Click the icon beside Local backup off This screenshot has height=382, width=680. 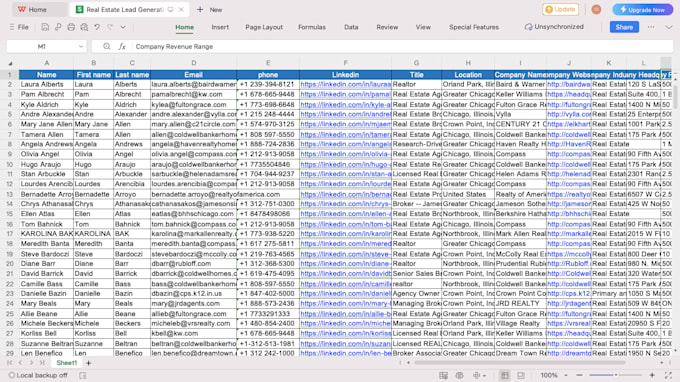[x=82, y=375]
